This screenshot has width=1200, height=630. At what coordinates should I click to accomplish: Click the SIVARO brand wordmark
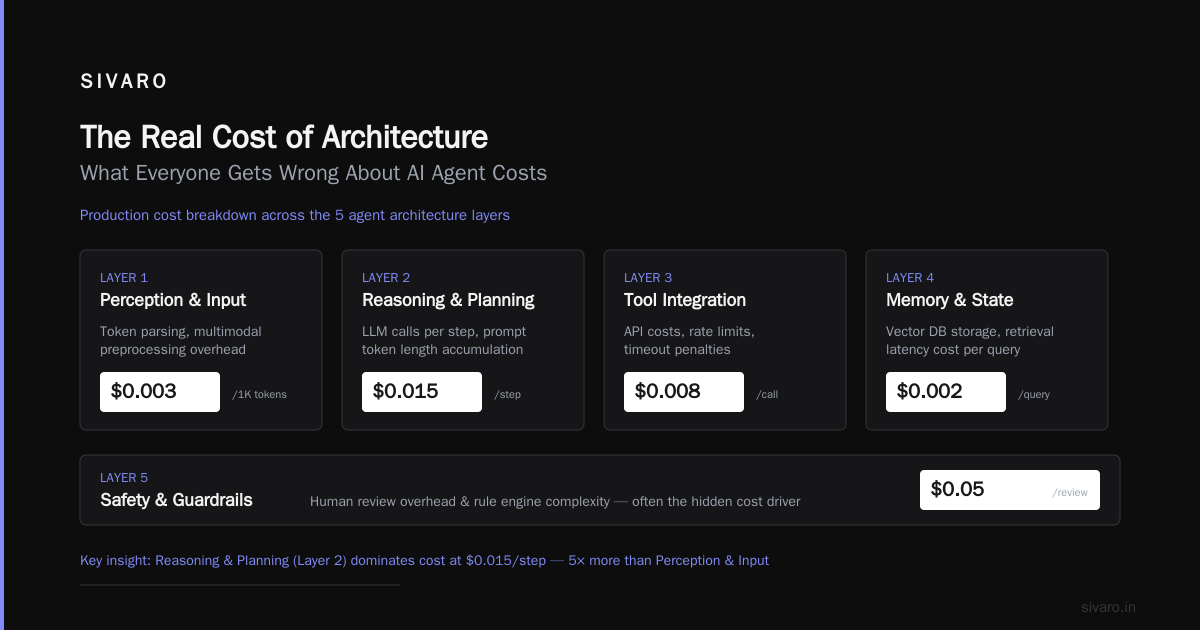click(124, 82)
